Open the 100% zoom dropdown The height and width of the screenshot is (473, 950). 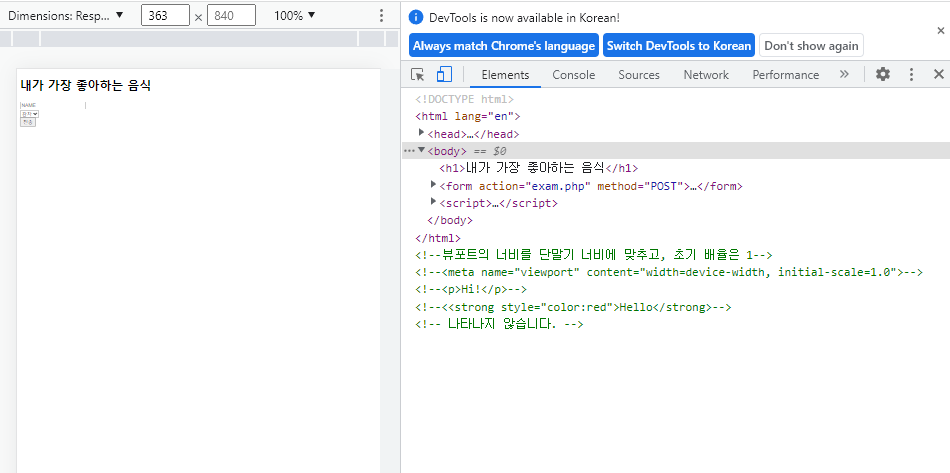point(294,16)
